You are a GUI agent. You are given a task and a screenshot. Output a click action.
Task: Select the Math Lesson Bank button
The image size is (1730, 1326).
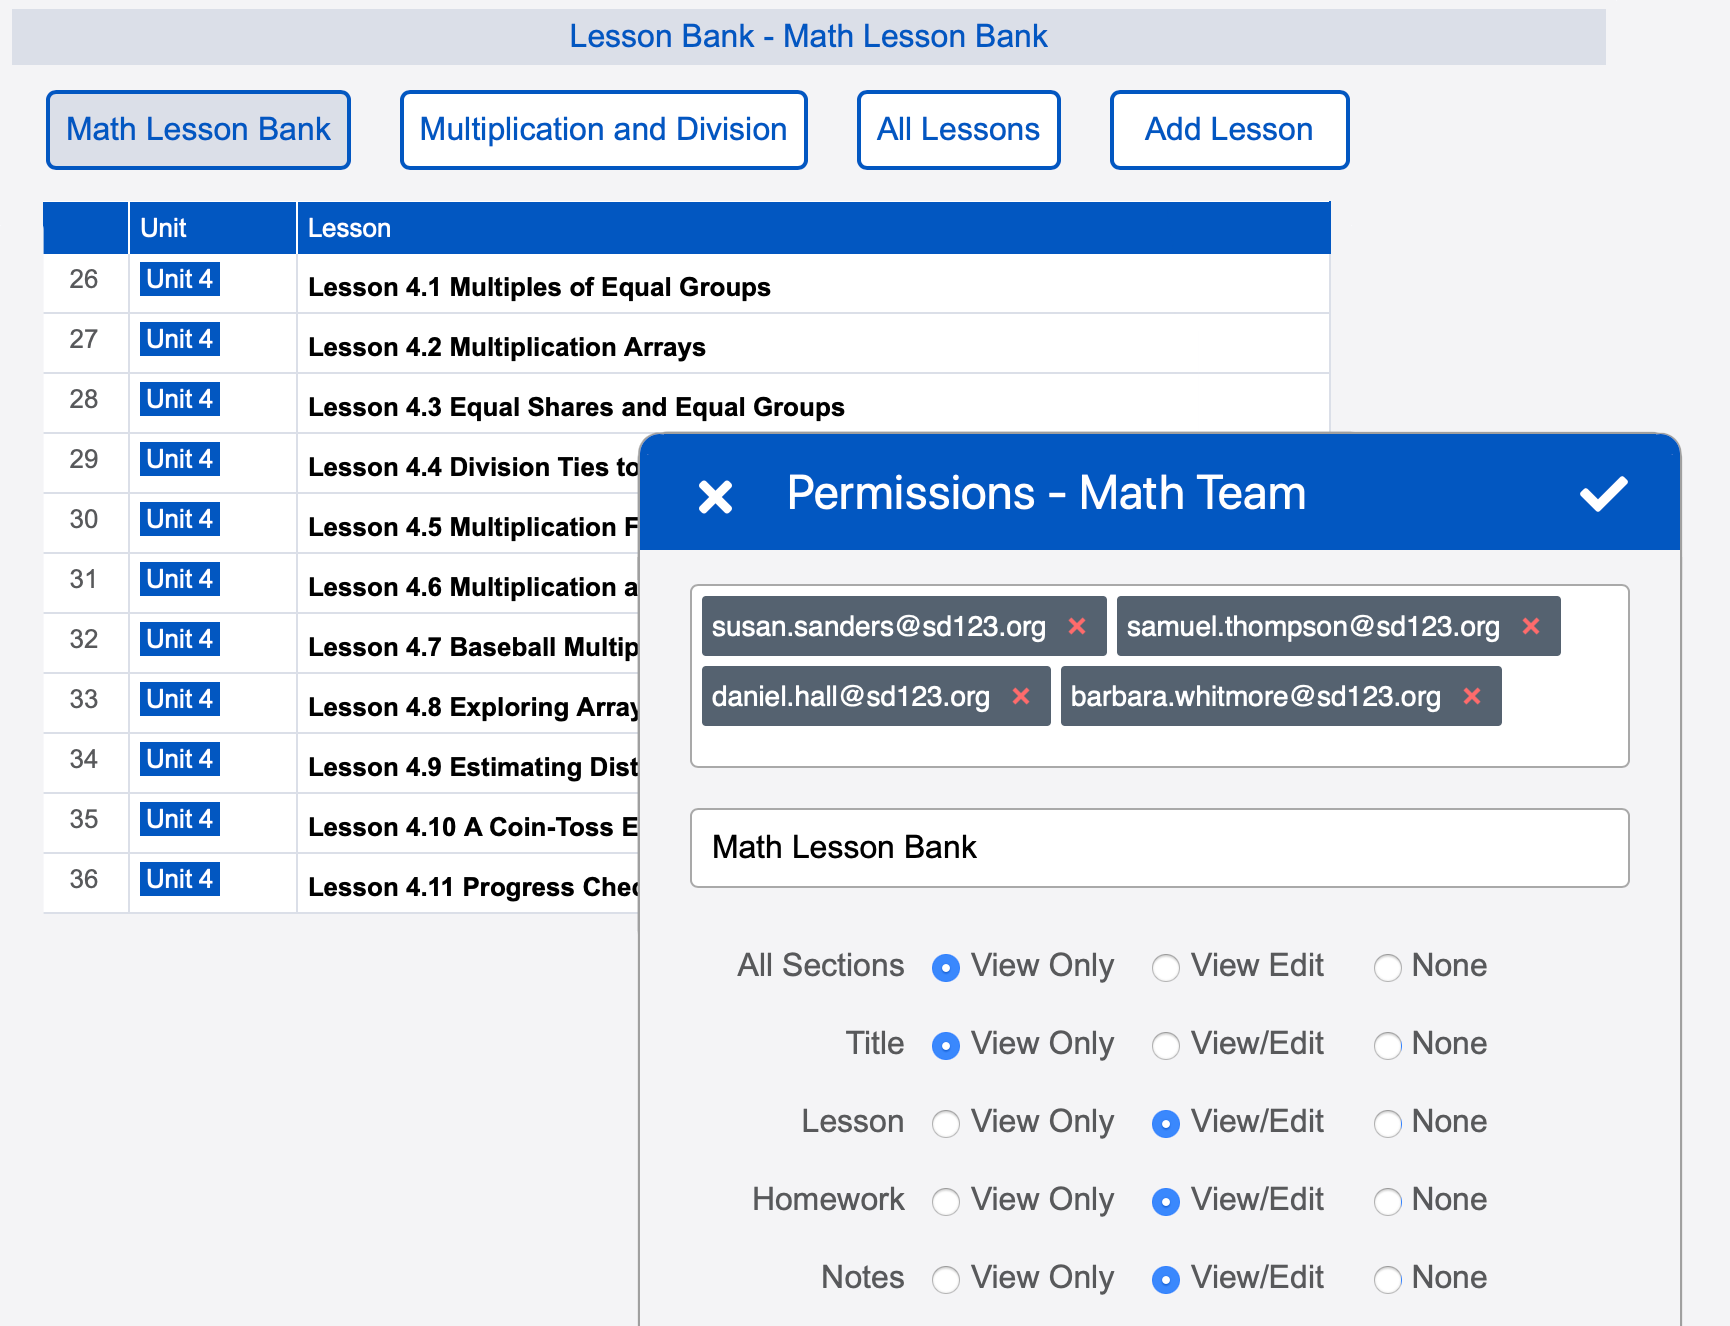click(x=197, y=129)
